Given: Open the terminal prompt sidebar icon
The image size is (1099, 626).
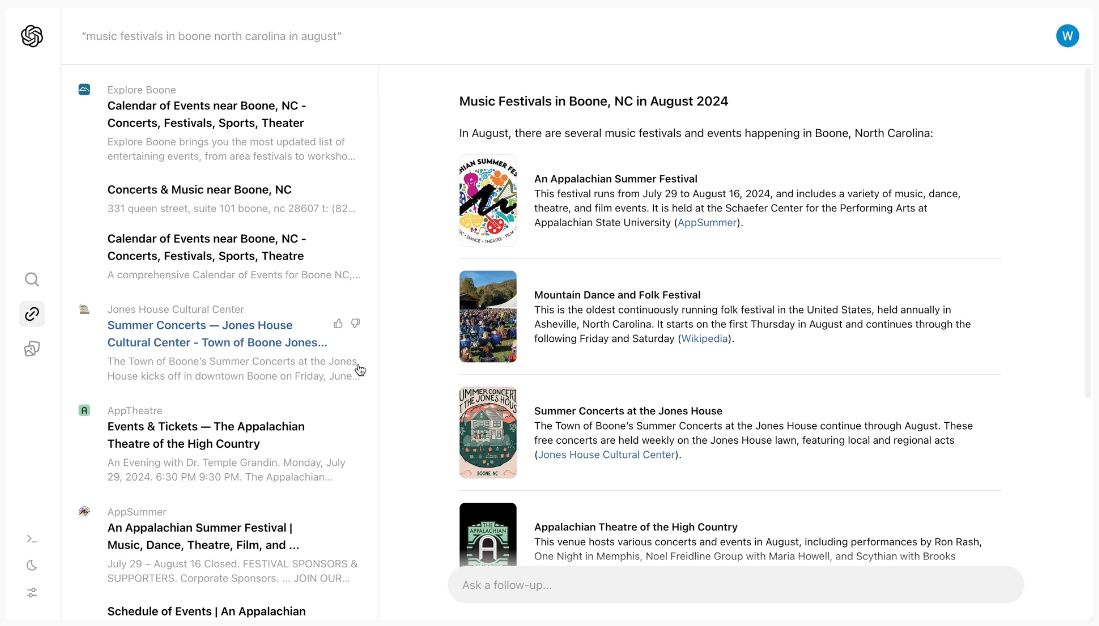Looking at the screenshot, I should (x=32, y=539).
